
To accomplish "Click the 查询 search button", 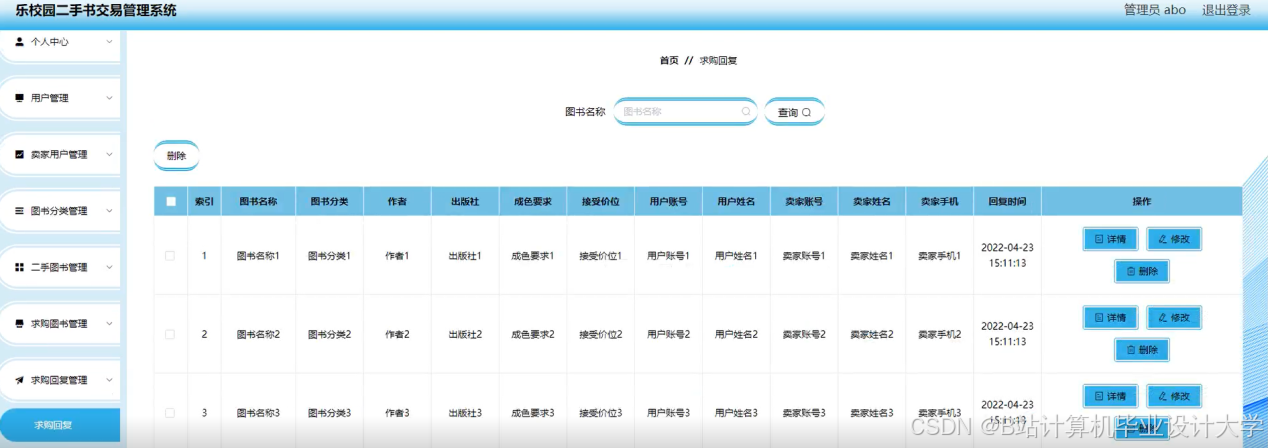I will [x=795, y=112].
